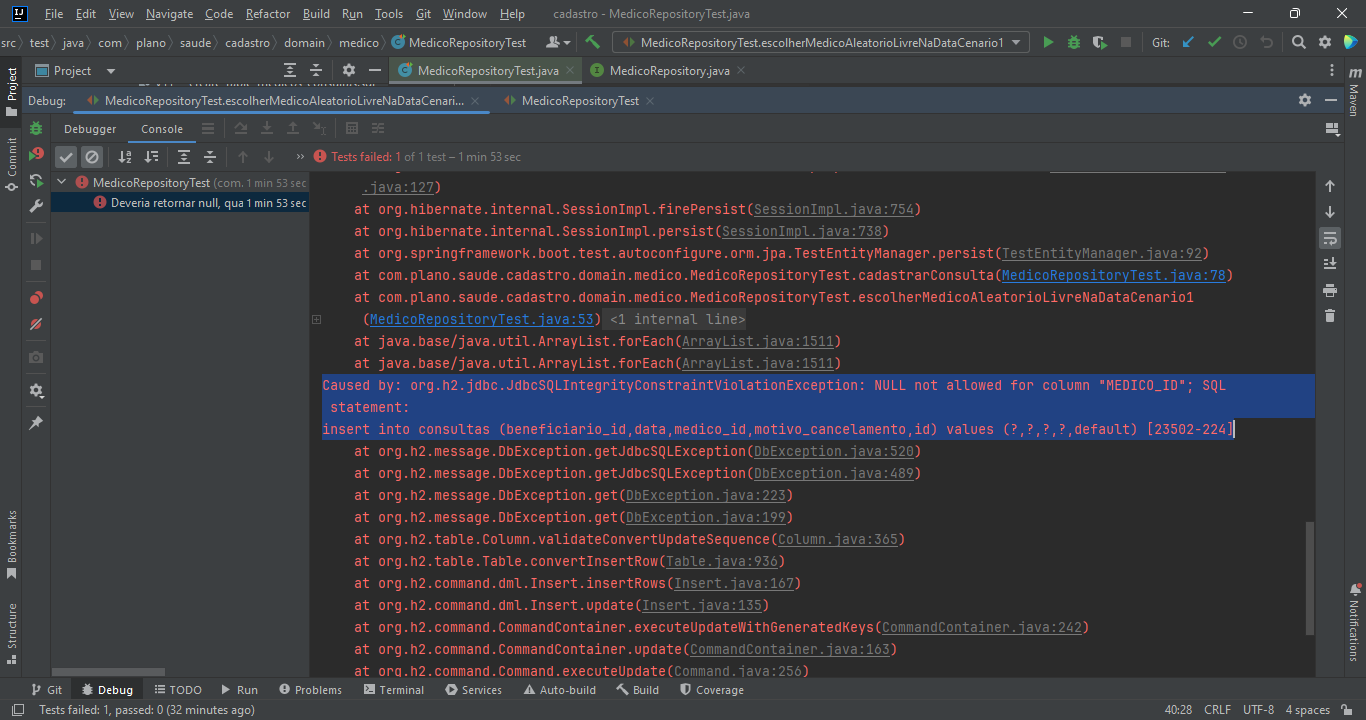Toggle the Commit tool window stripe
The height and width of the screenshot is (720, 1366).
pyautogui.click(x=12, y=165)
